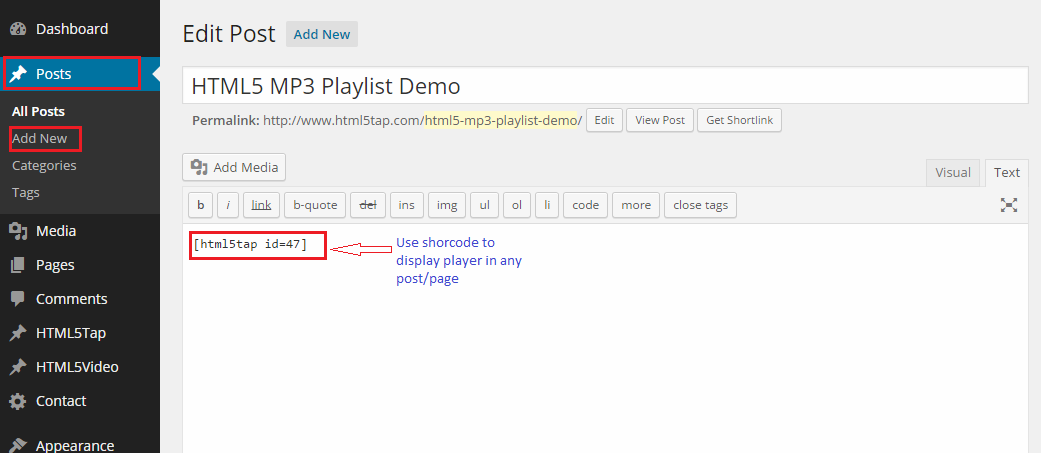
Task: Insert blockquote with b-quote button
Action: [315, 205]
